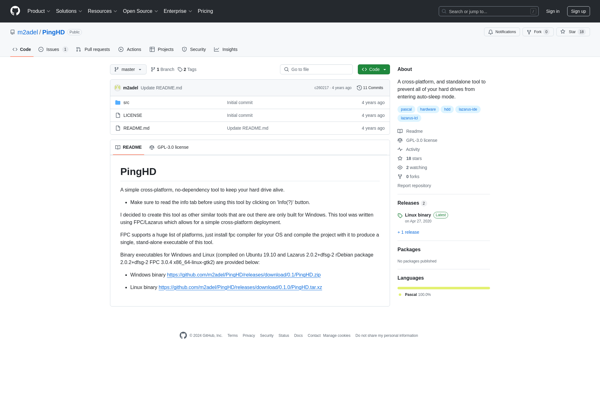Open the PingHD repository name link

[x=53, y=32]
